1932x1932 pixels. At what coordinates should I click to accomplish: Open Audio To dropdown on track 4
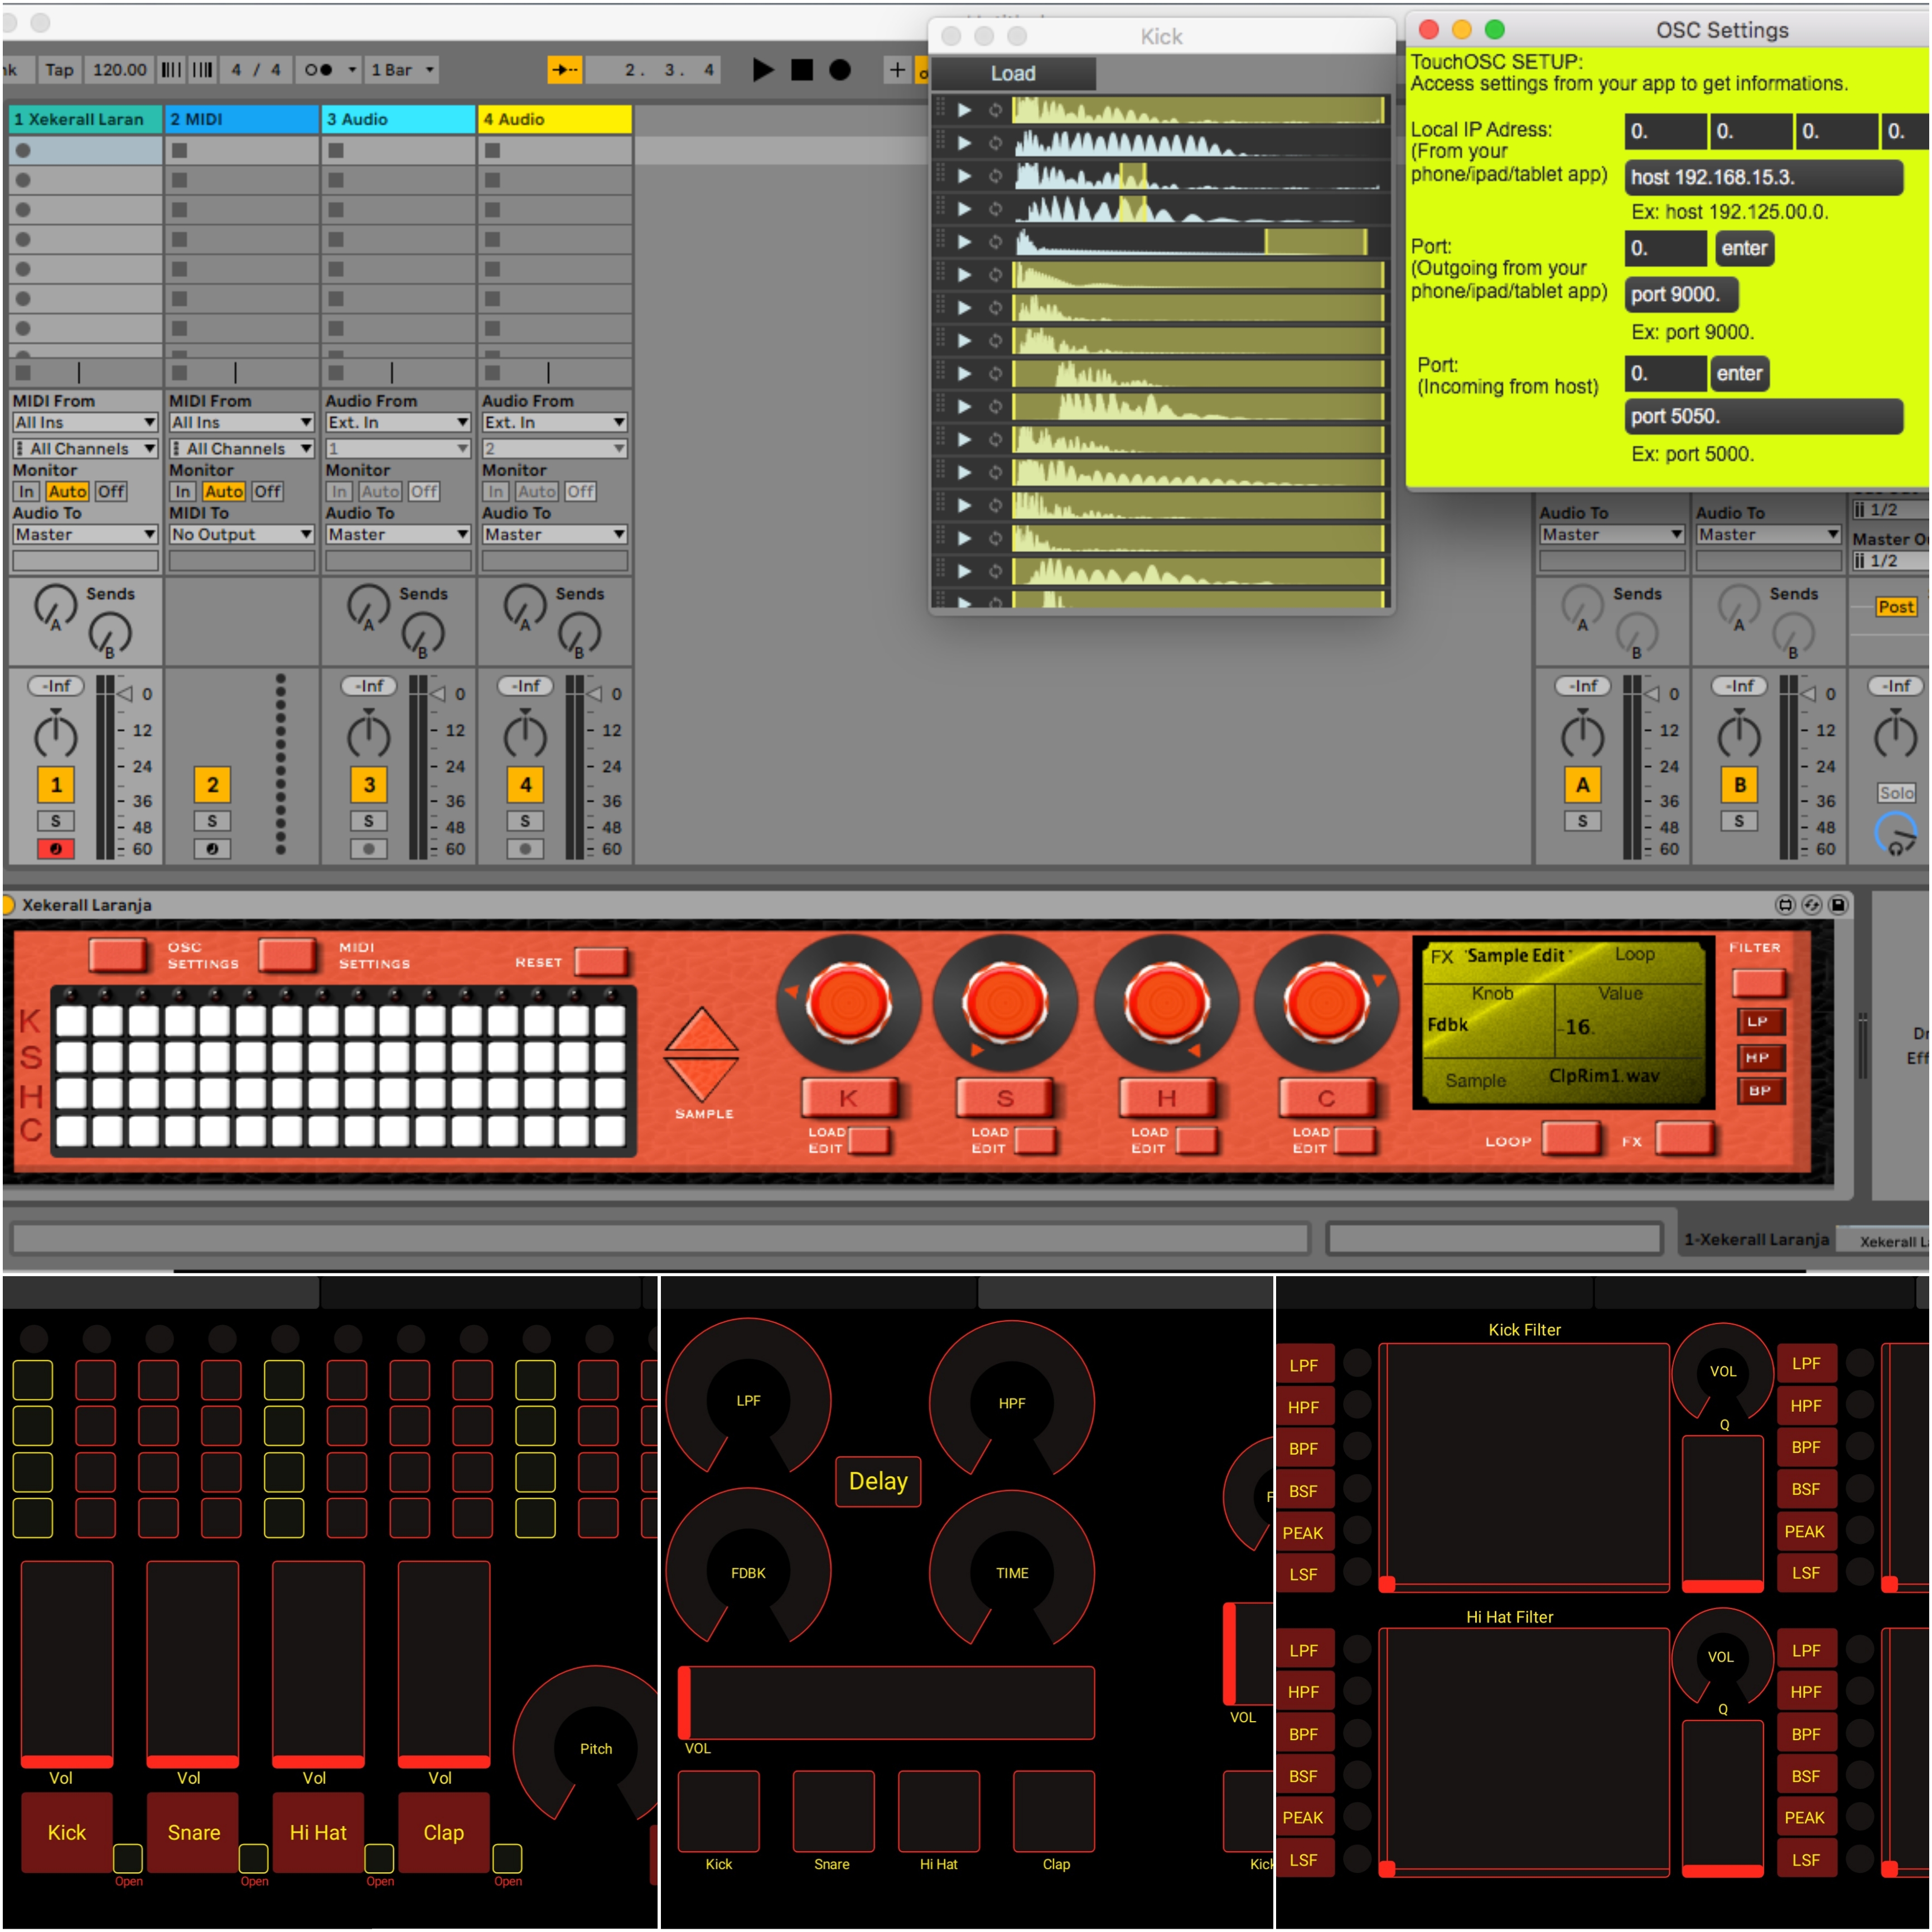pyautogui.click(x=554, y=535)
